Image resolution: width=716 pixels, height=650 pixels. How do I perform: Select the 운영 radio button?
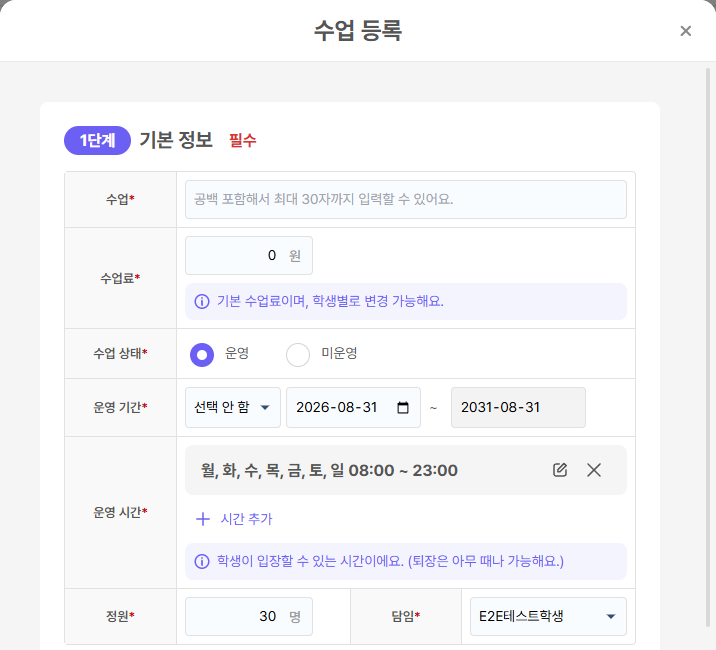pyautogui.click(x=202, y=354)
